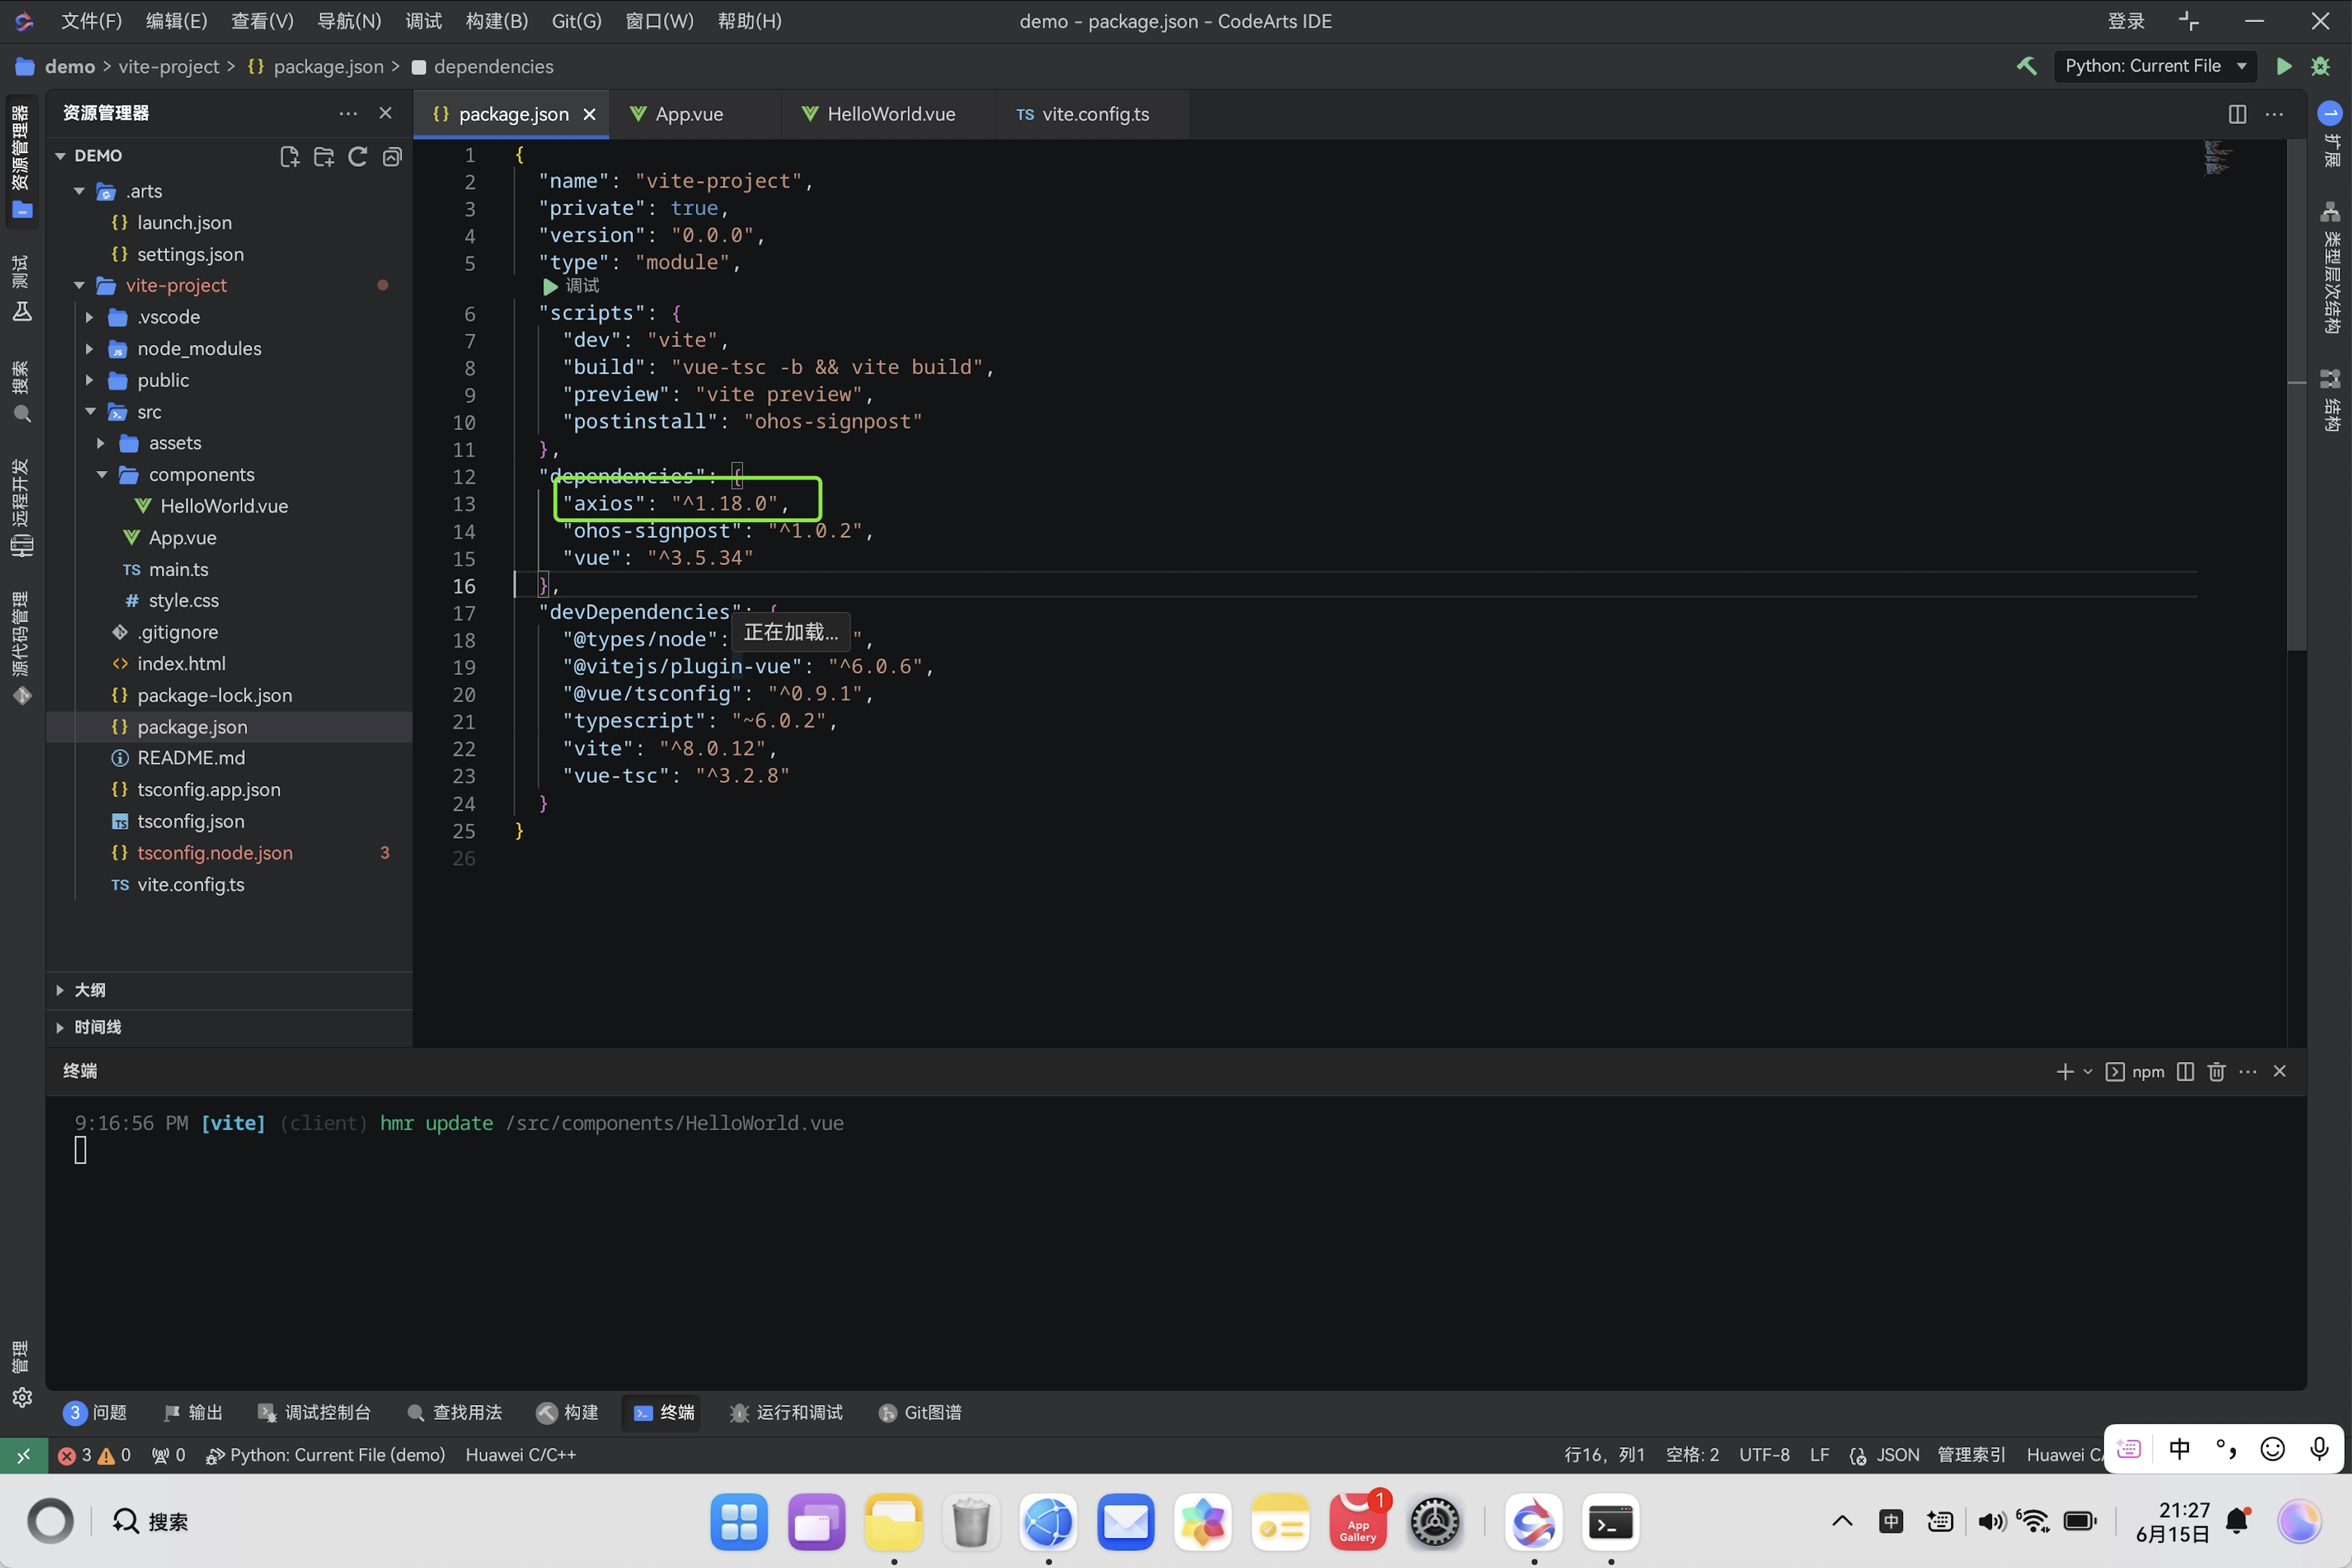Image resolution: width=2352 pixels, height=1568 pixels.
Task: Change indentation via 空格: 2 status item
Action: (x=1692, y=1455)
